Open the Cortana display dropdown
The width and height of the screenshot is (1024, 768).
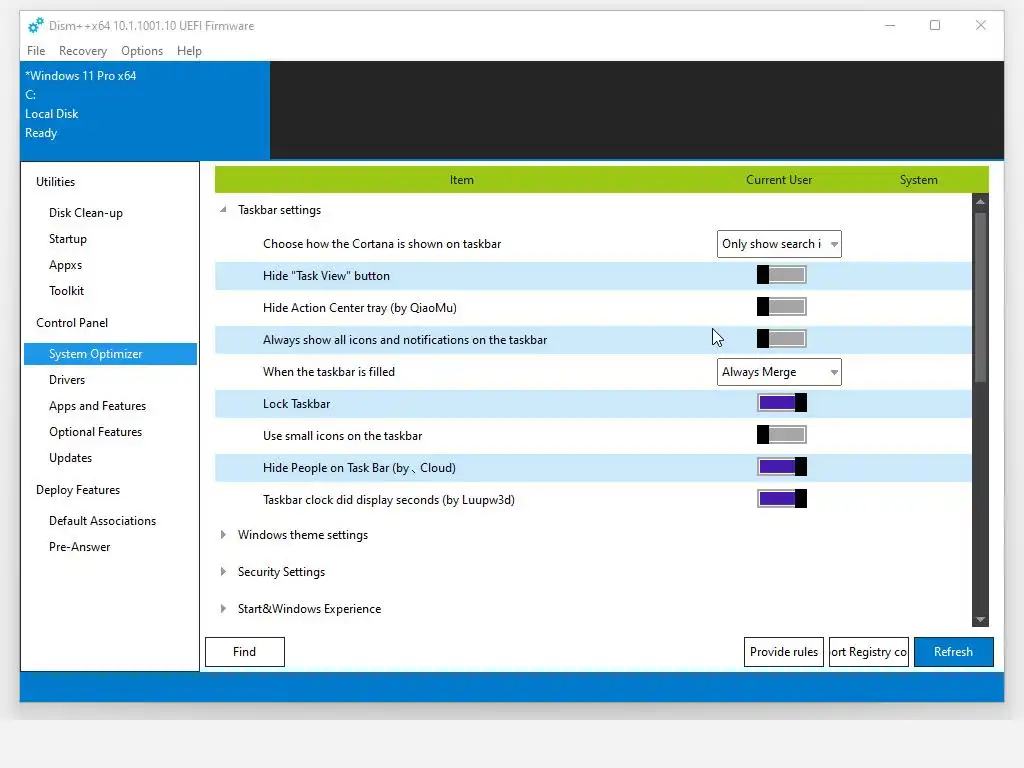pos(779,244)
